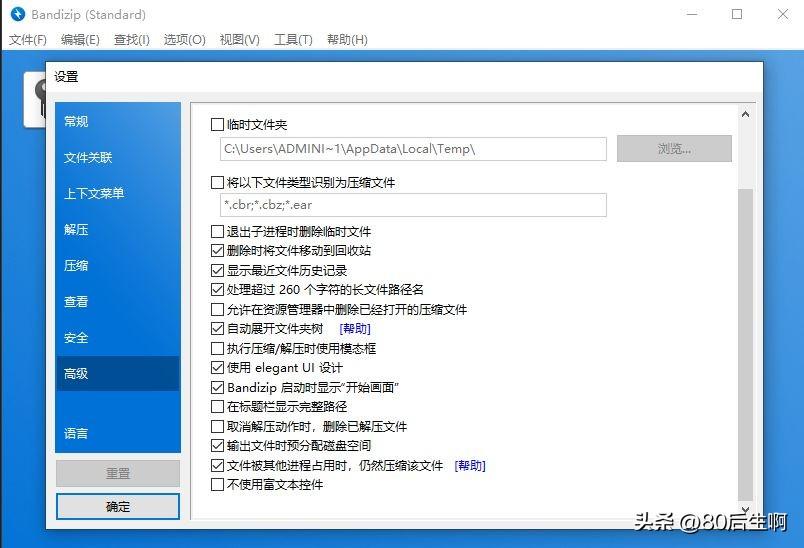Open the 查找(I) menu

[132, 39]
